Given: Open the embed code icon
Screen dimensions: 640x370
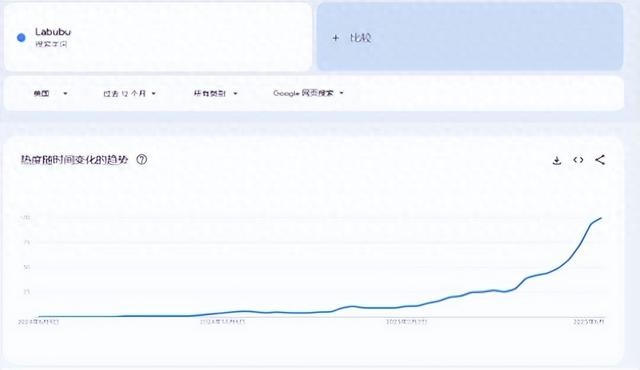Looking at the screenshot, I should 578,160.
